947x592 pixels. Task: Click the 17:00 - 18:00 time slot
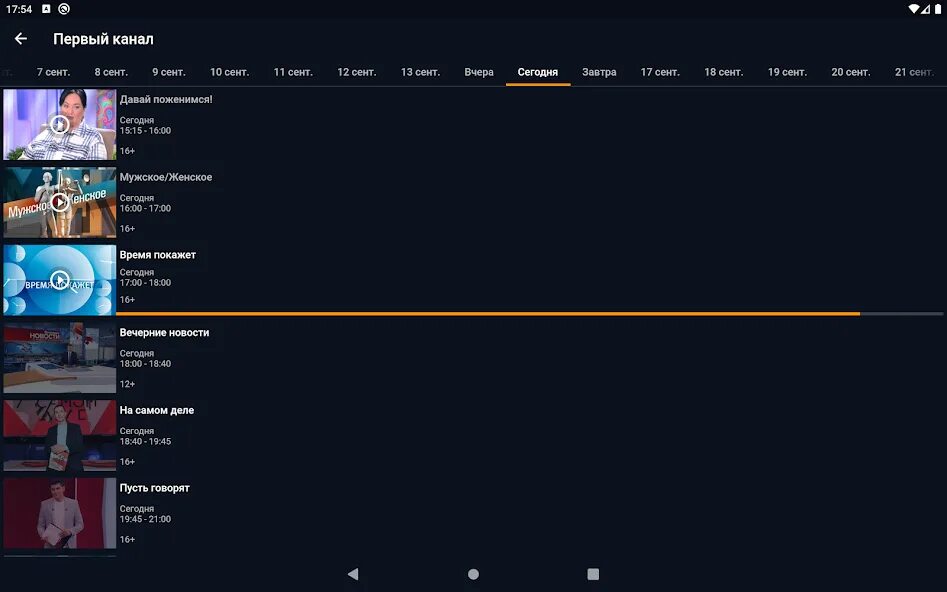click(x=145, y=283)
